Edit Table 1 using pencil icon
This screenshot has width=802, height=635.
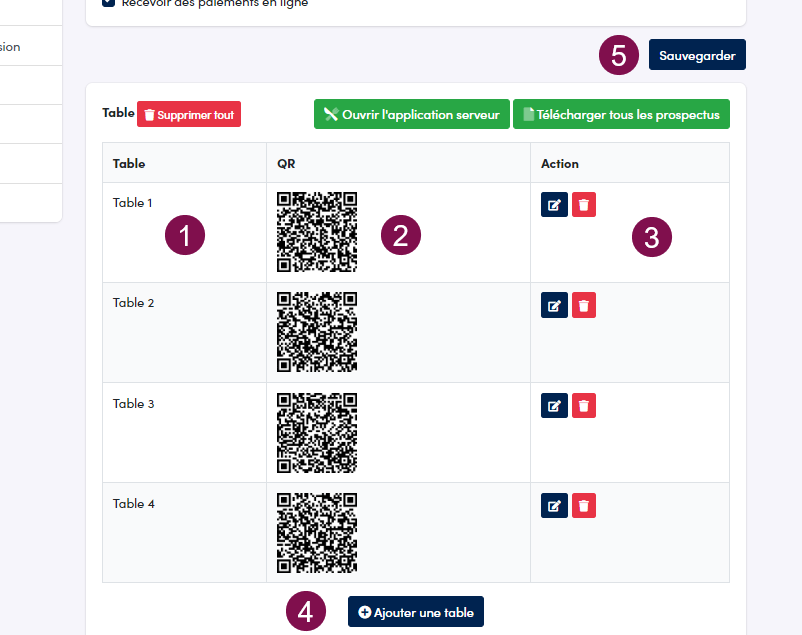point(554,205)
